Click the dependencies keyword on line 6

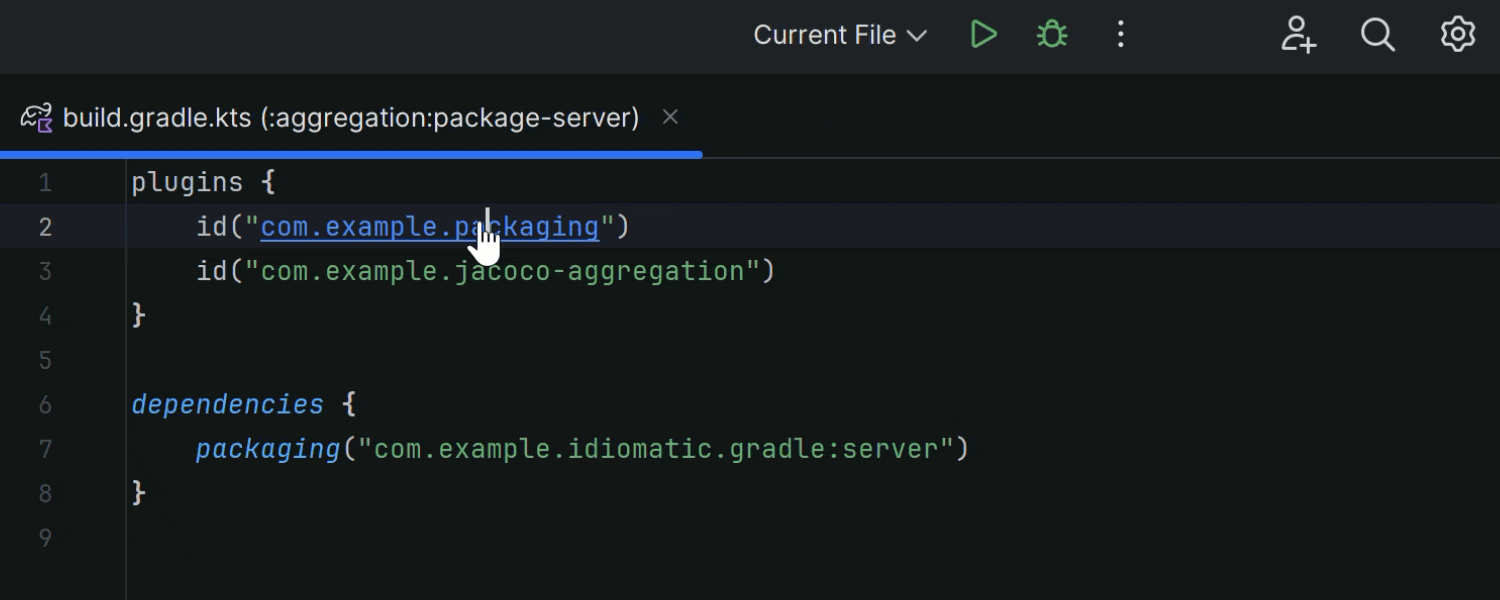(x=228, y=404)
